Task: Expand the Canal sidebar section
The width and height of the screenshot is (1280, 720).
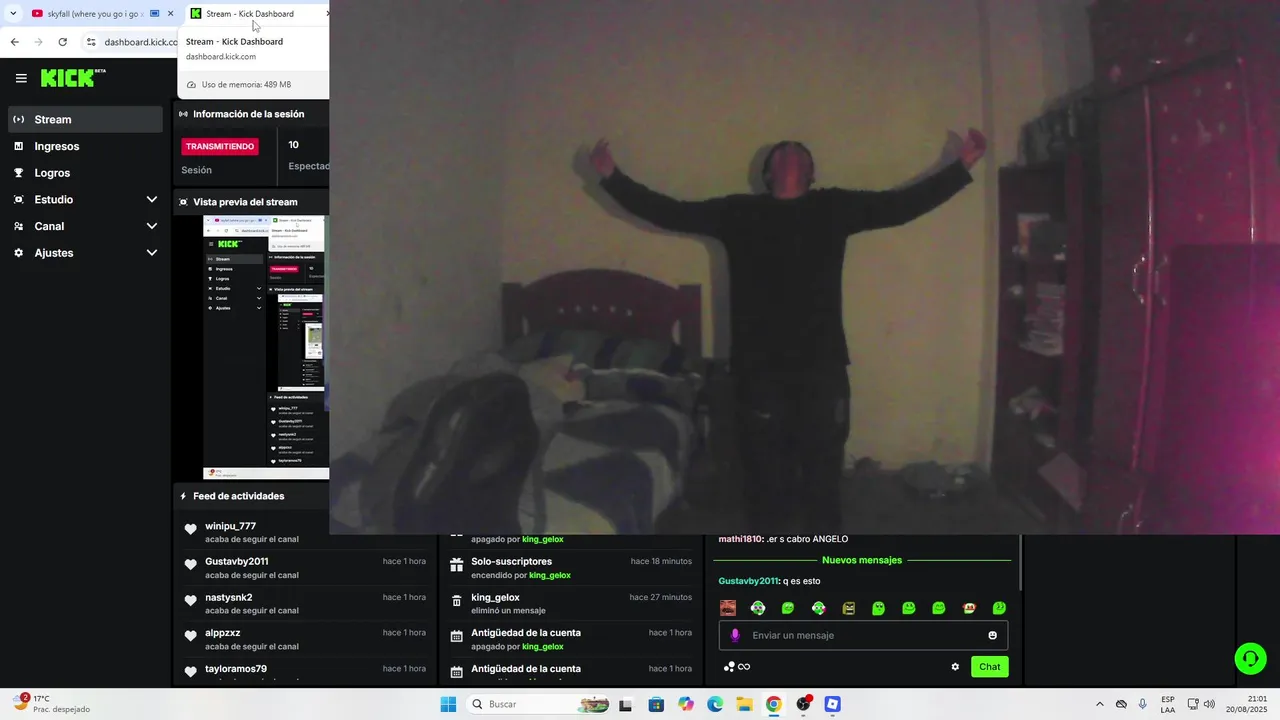Action: pyautogui.click(x=85, y=226)
